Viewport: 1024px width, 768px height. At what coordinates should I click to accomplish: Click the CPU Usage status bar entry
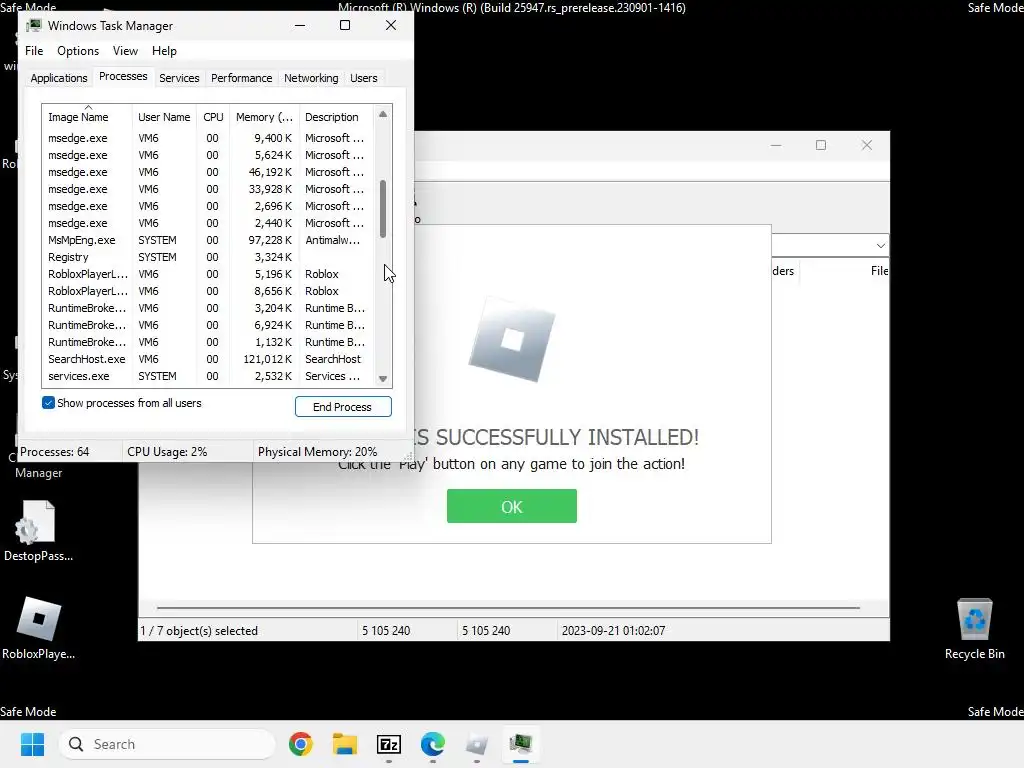point(167,452)
